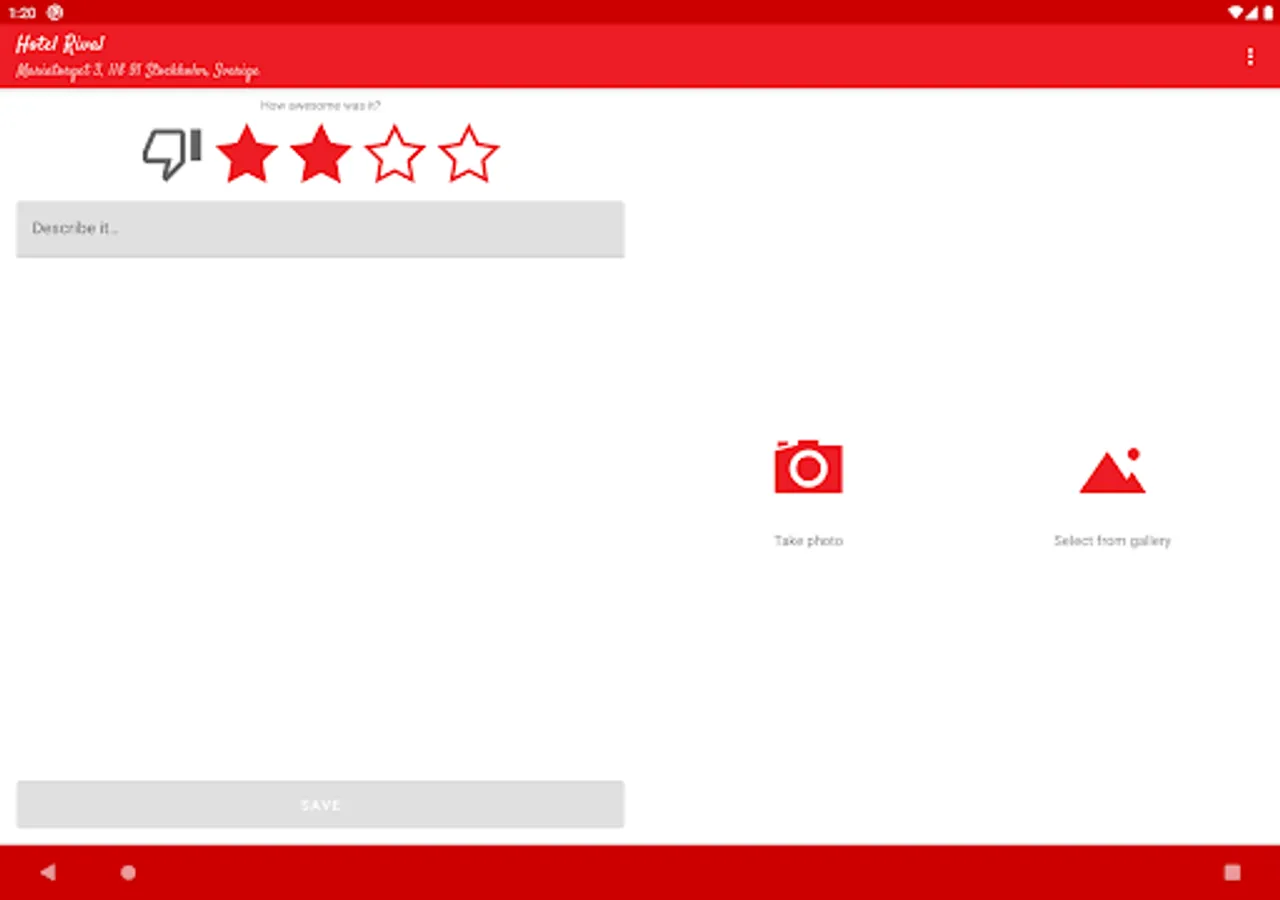Set rating to the fourth star

tap(469, 154)
